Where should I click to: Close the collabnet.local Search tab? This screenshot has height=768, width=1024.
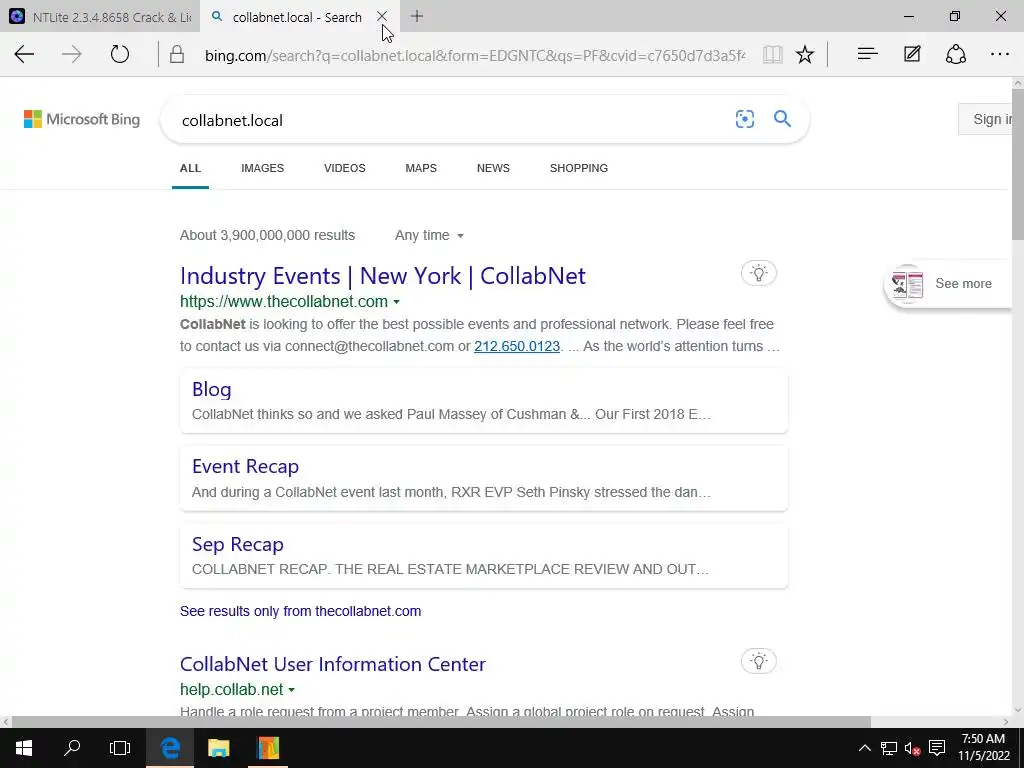pyautogui.click(x=382, y=16)
